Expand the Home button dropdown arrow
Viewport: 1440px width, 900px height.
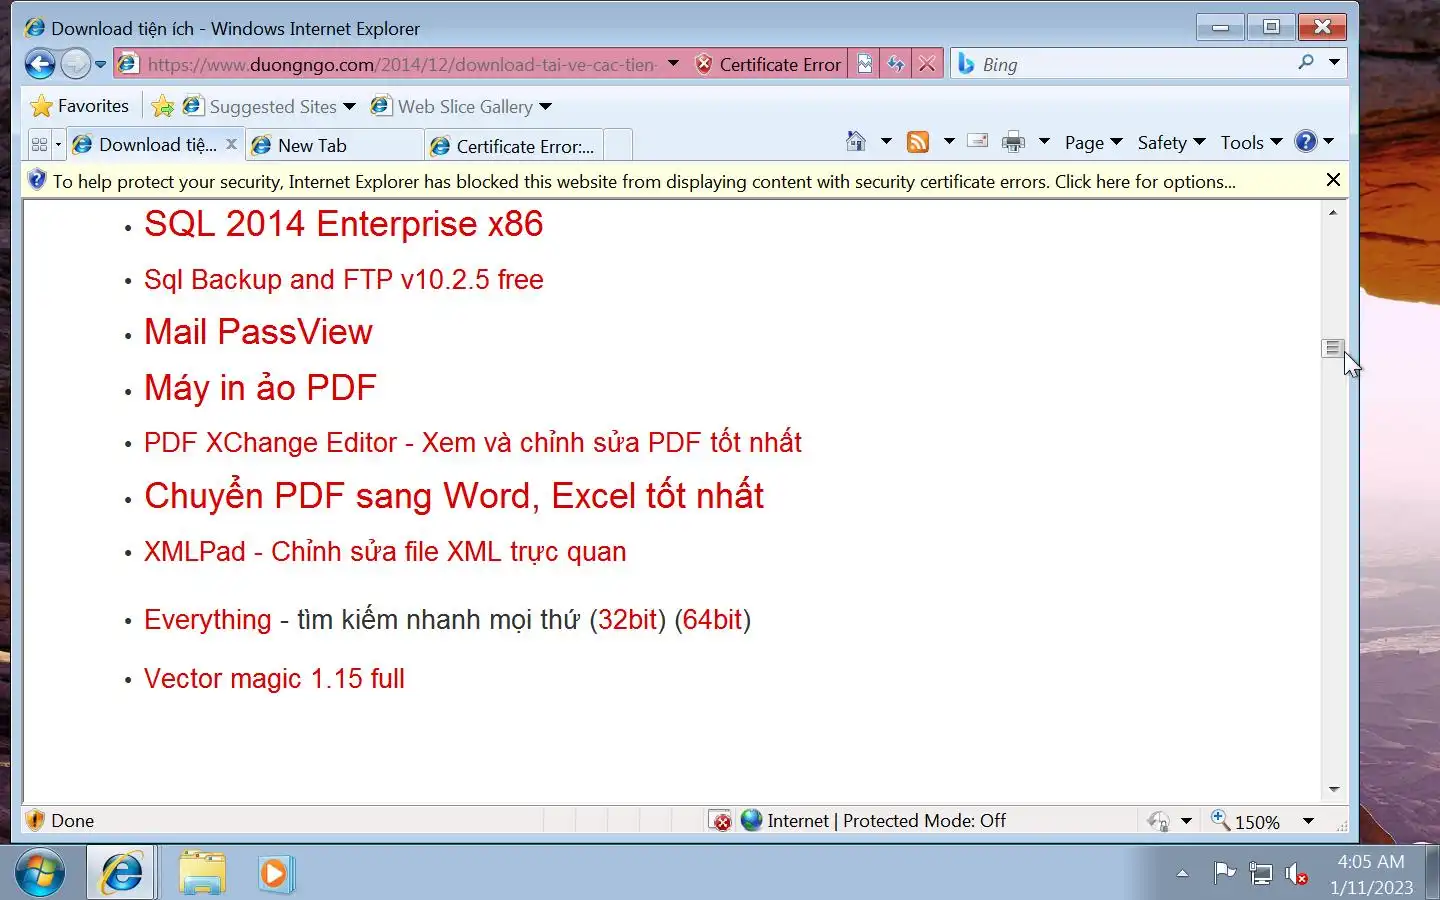point(886,142)
